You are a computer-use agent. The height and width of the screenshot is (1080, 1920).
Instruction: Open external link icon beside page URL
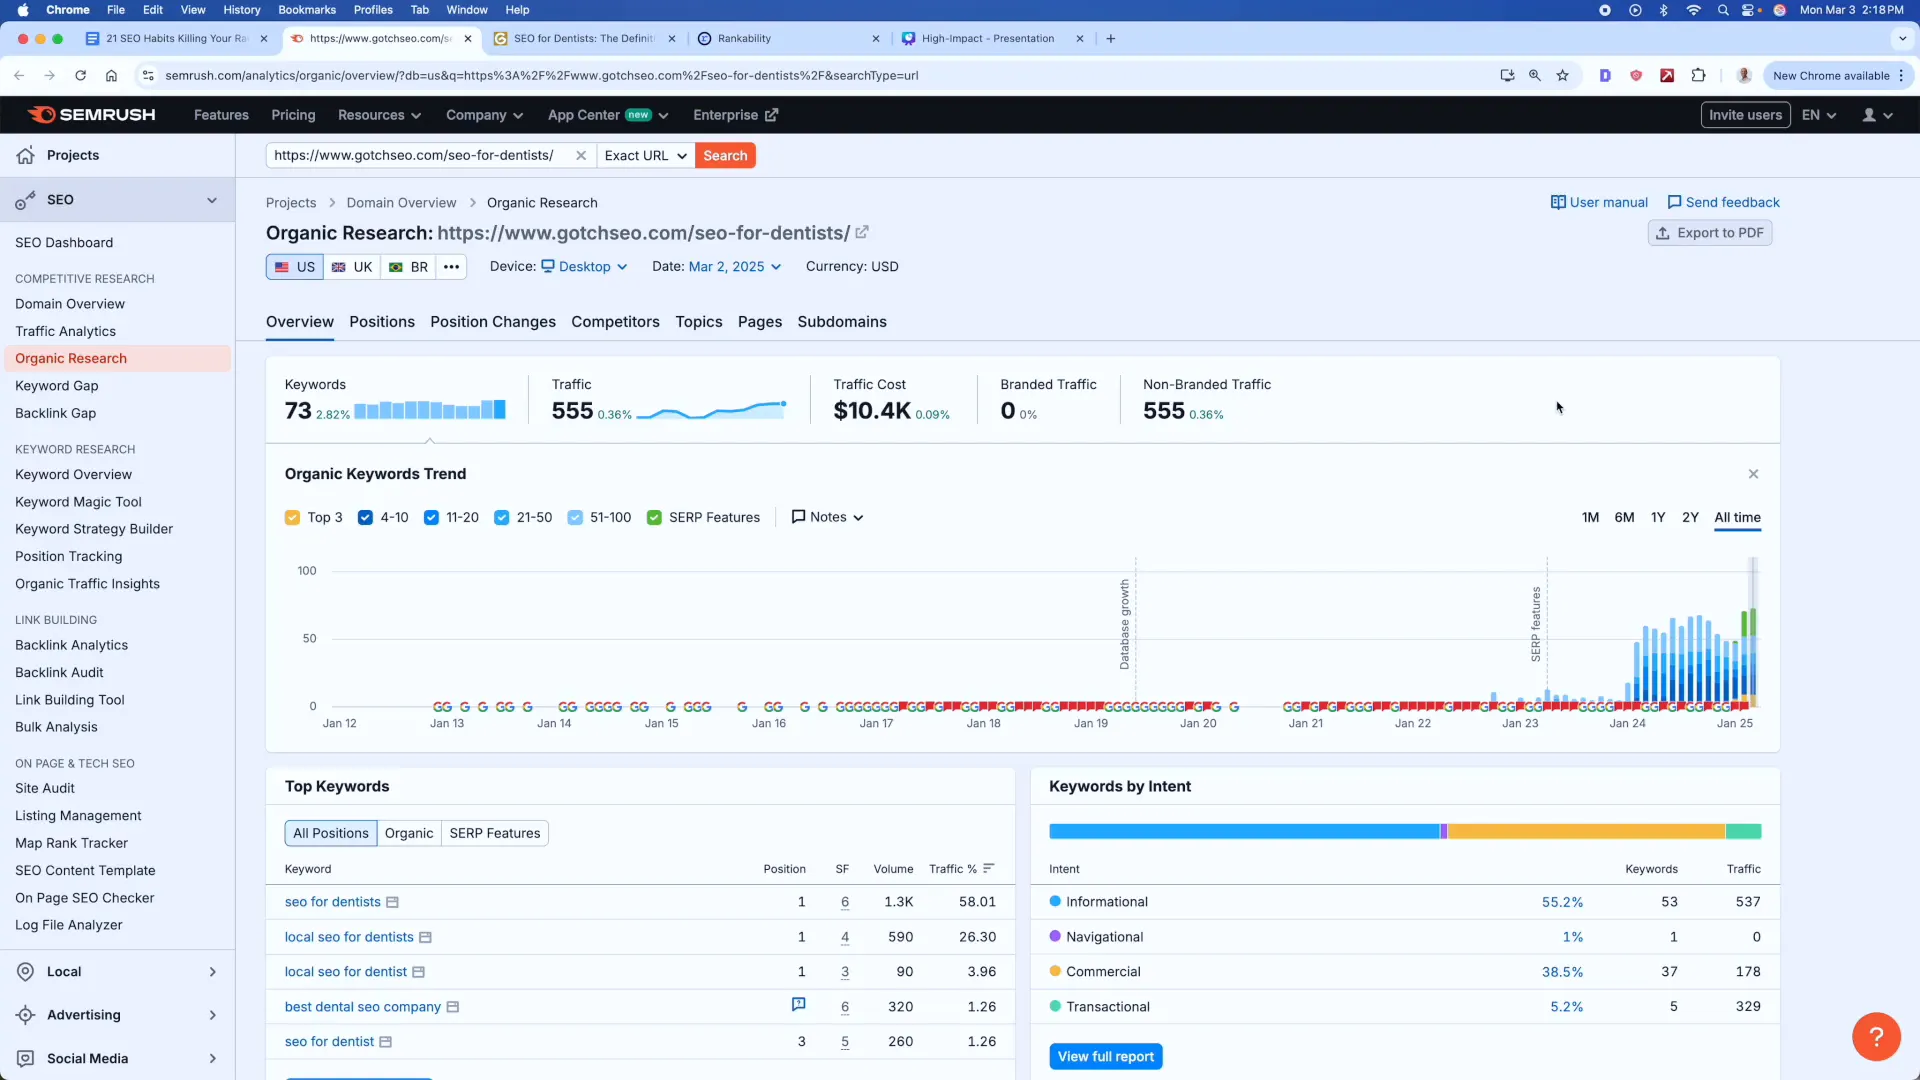(x=862, y=233)
